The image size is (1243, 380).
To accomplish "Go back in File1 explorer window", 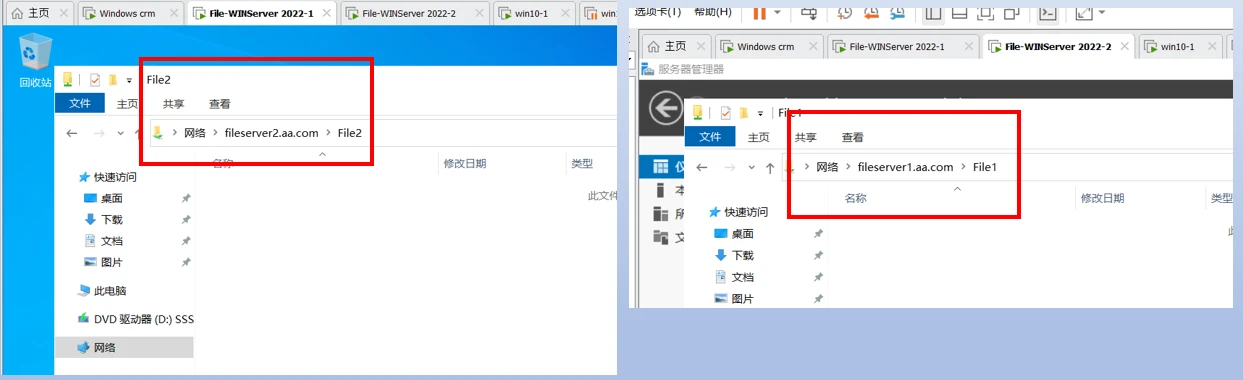I will pos(702,168).
